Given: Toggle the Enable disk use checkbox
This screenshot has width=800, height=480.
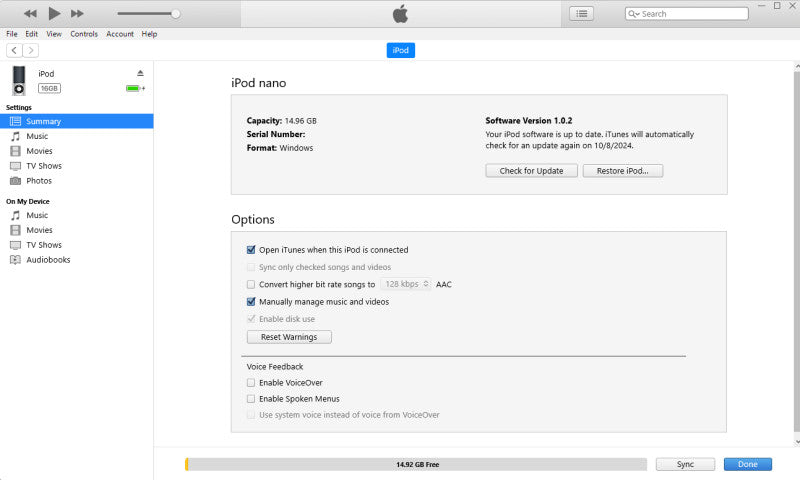Looking at the screenshot, I should pos(251,319).
